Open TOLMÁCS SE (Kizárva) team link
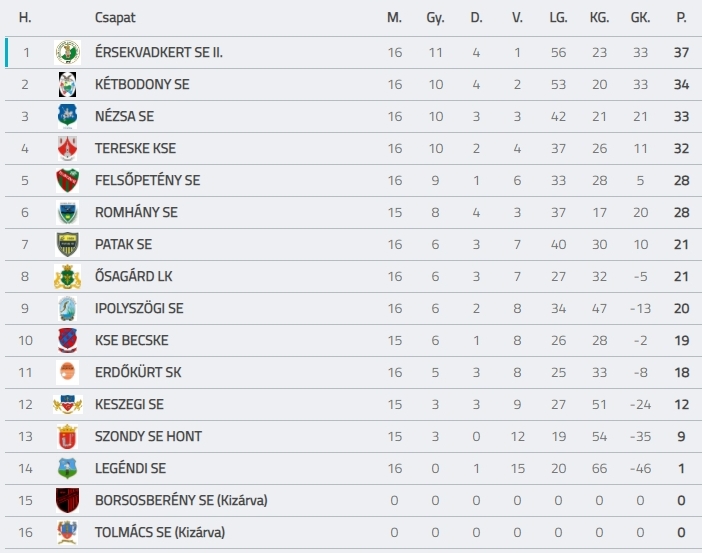Screen dimensions: 702x553 point(160,532)
